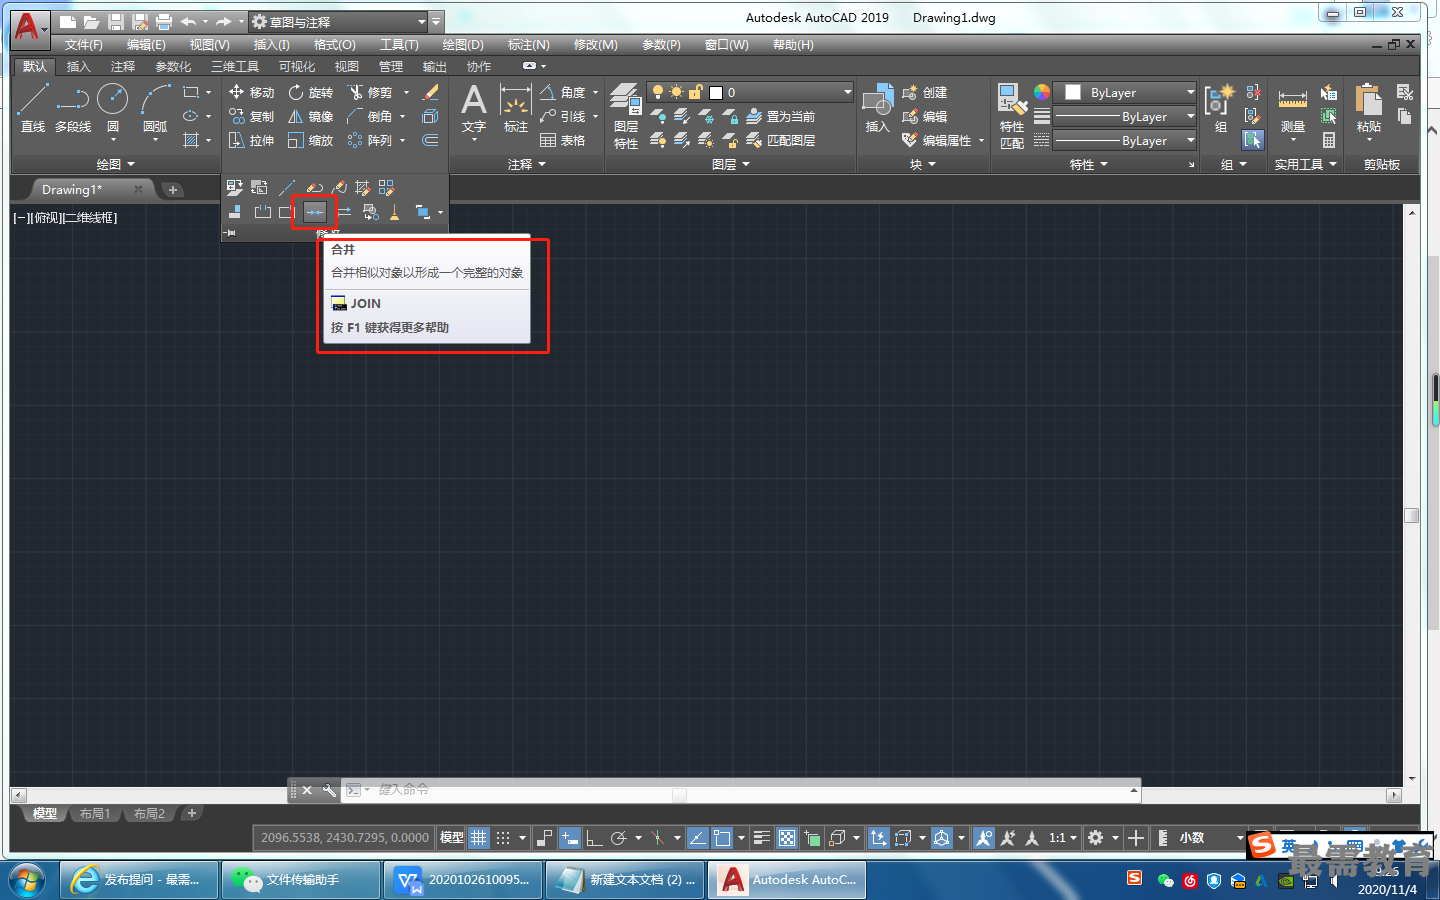Select the Circle (圆) tool
Viewport: 1440px width, 900px height.
coord(113,107)
